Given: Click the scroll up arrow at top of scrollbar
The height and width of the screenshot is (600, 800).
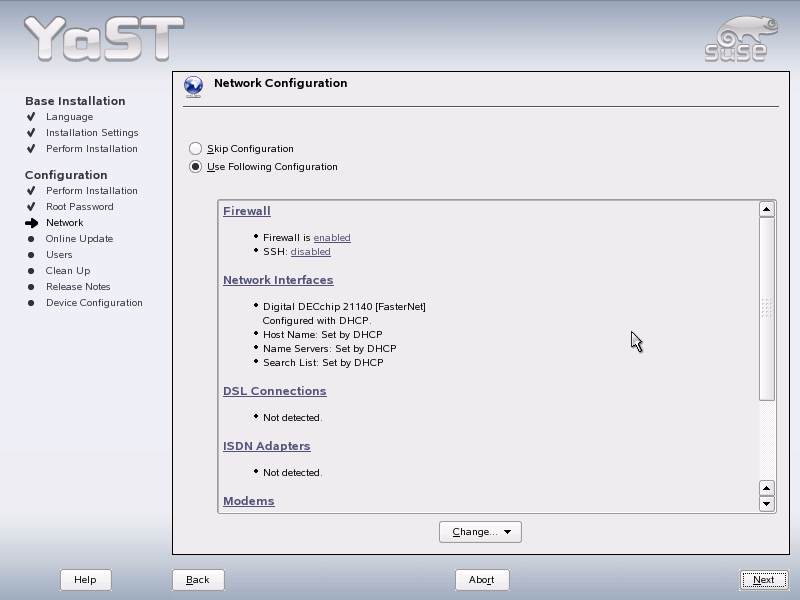Looking at the screenshot, I should tap(767, 209).
